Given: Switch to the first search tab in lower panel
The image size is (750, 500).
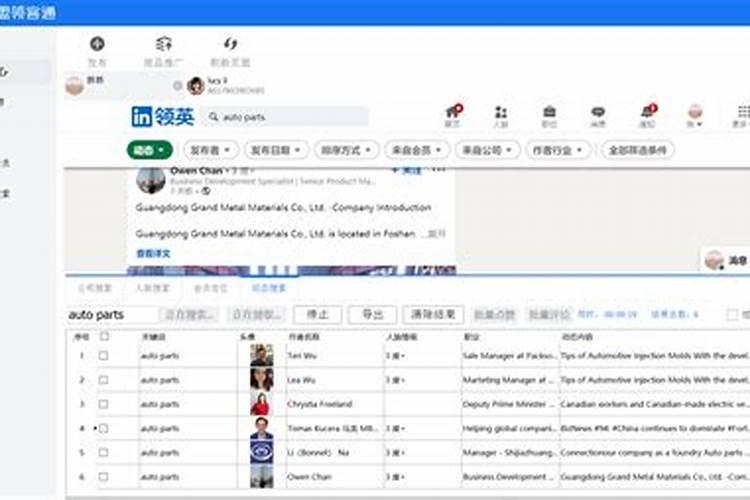Looking at the screenshot, I should [95, 288].
